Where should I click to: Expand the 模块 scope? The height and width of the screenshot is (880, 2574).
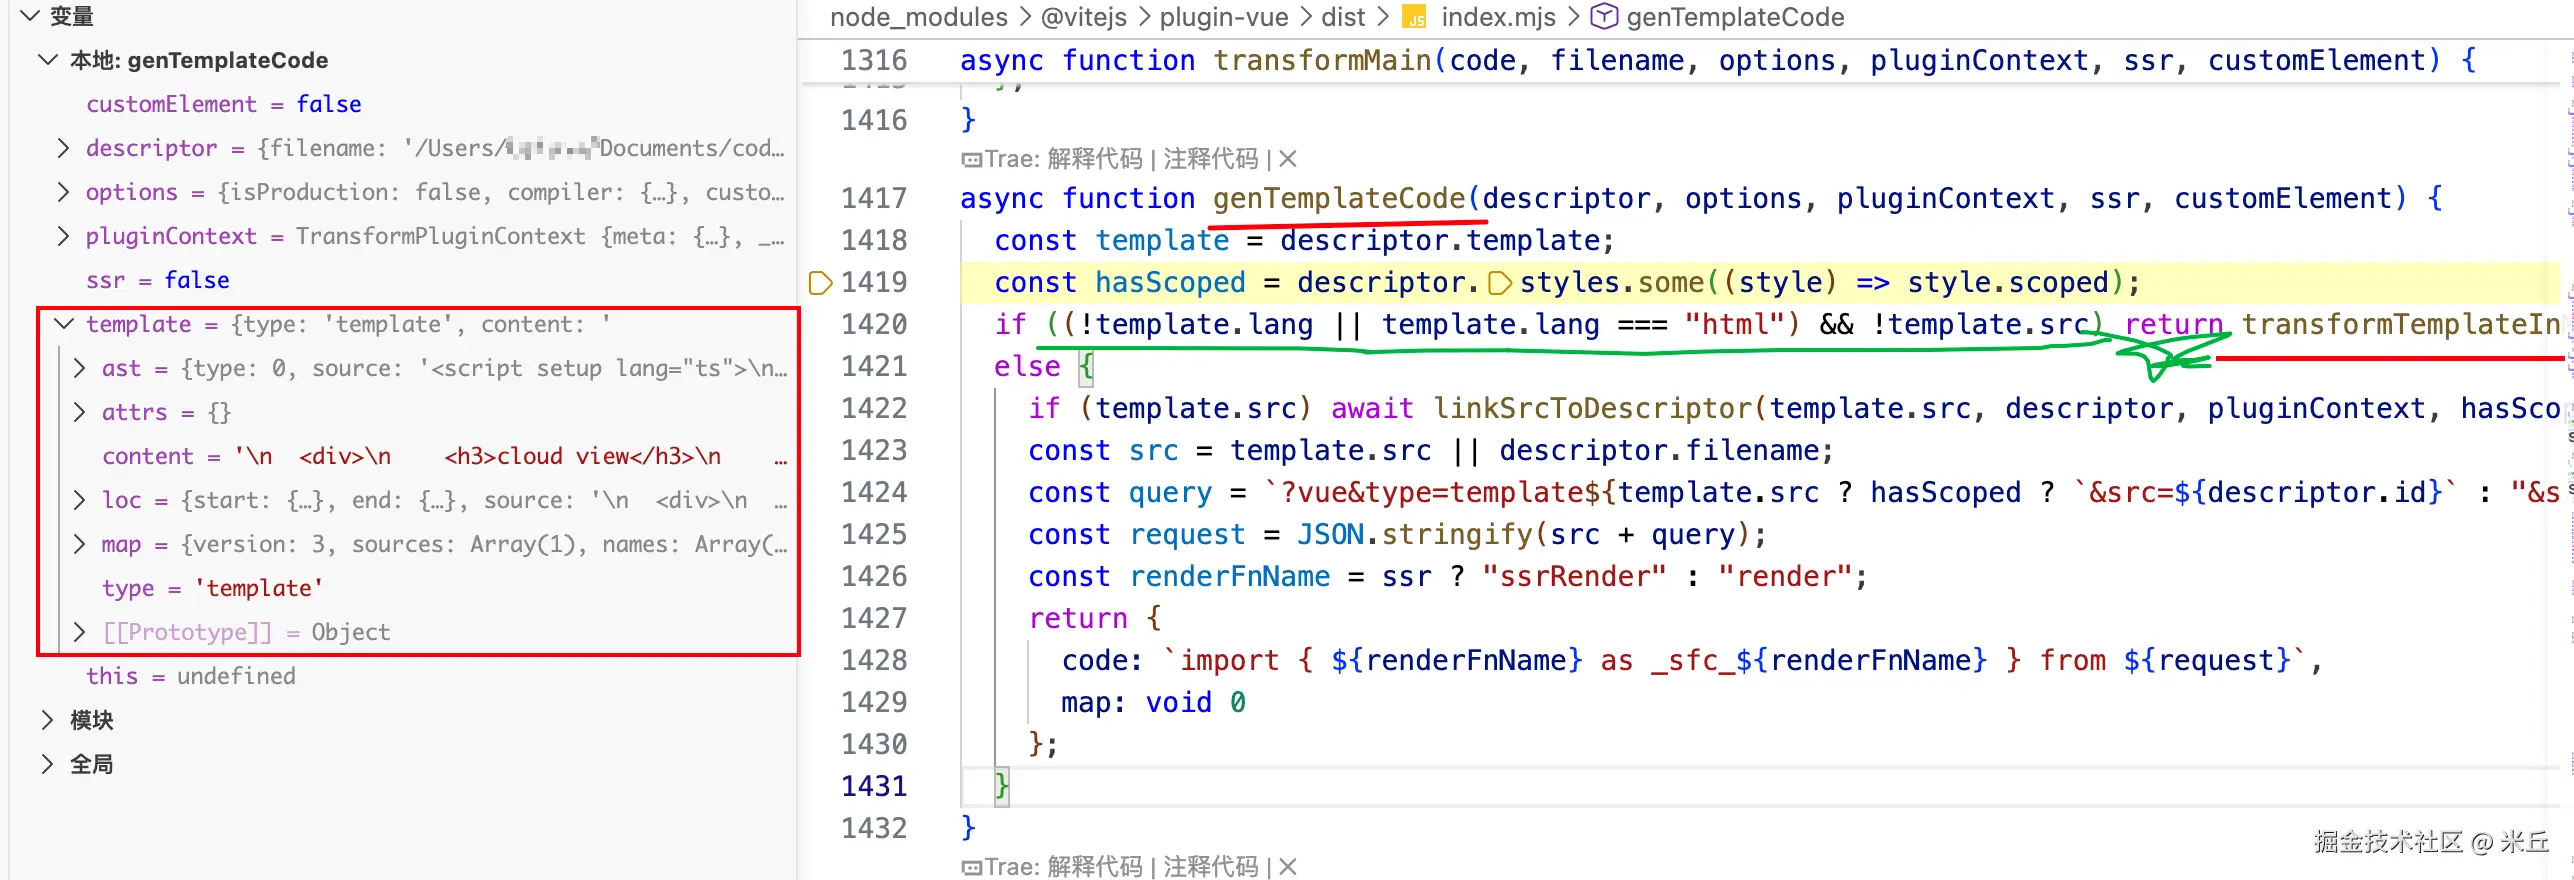pyautogui.click(x=47, y=720)
